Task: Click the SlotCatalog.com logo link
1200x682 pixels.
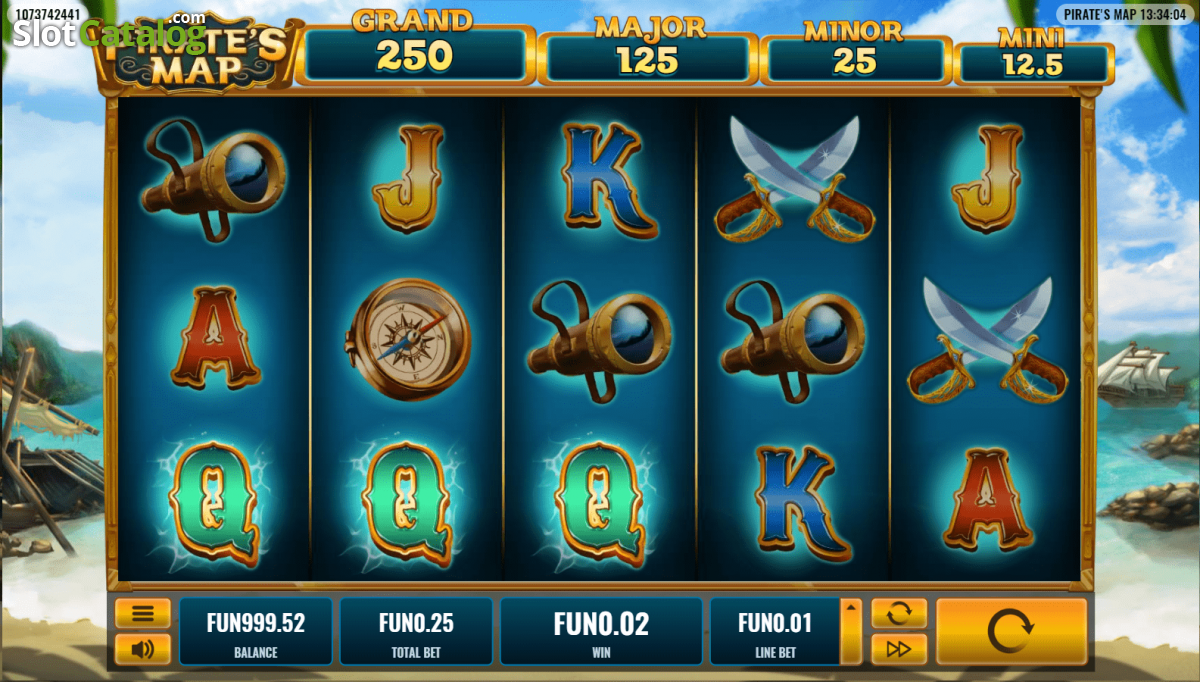Action: coord(108,32)
